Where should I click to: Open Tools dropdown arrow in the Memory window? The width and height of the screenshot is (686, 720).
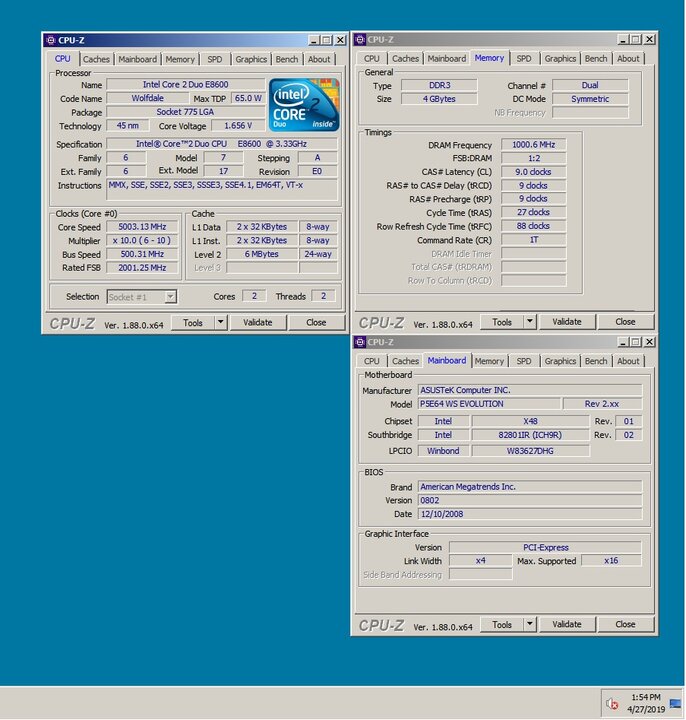530,322
